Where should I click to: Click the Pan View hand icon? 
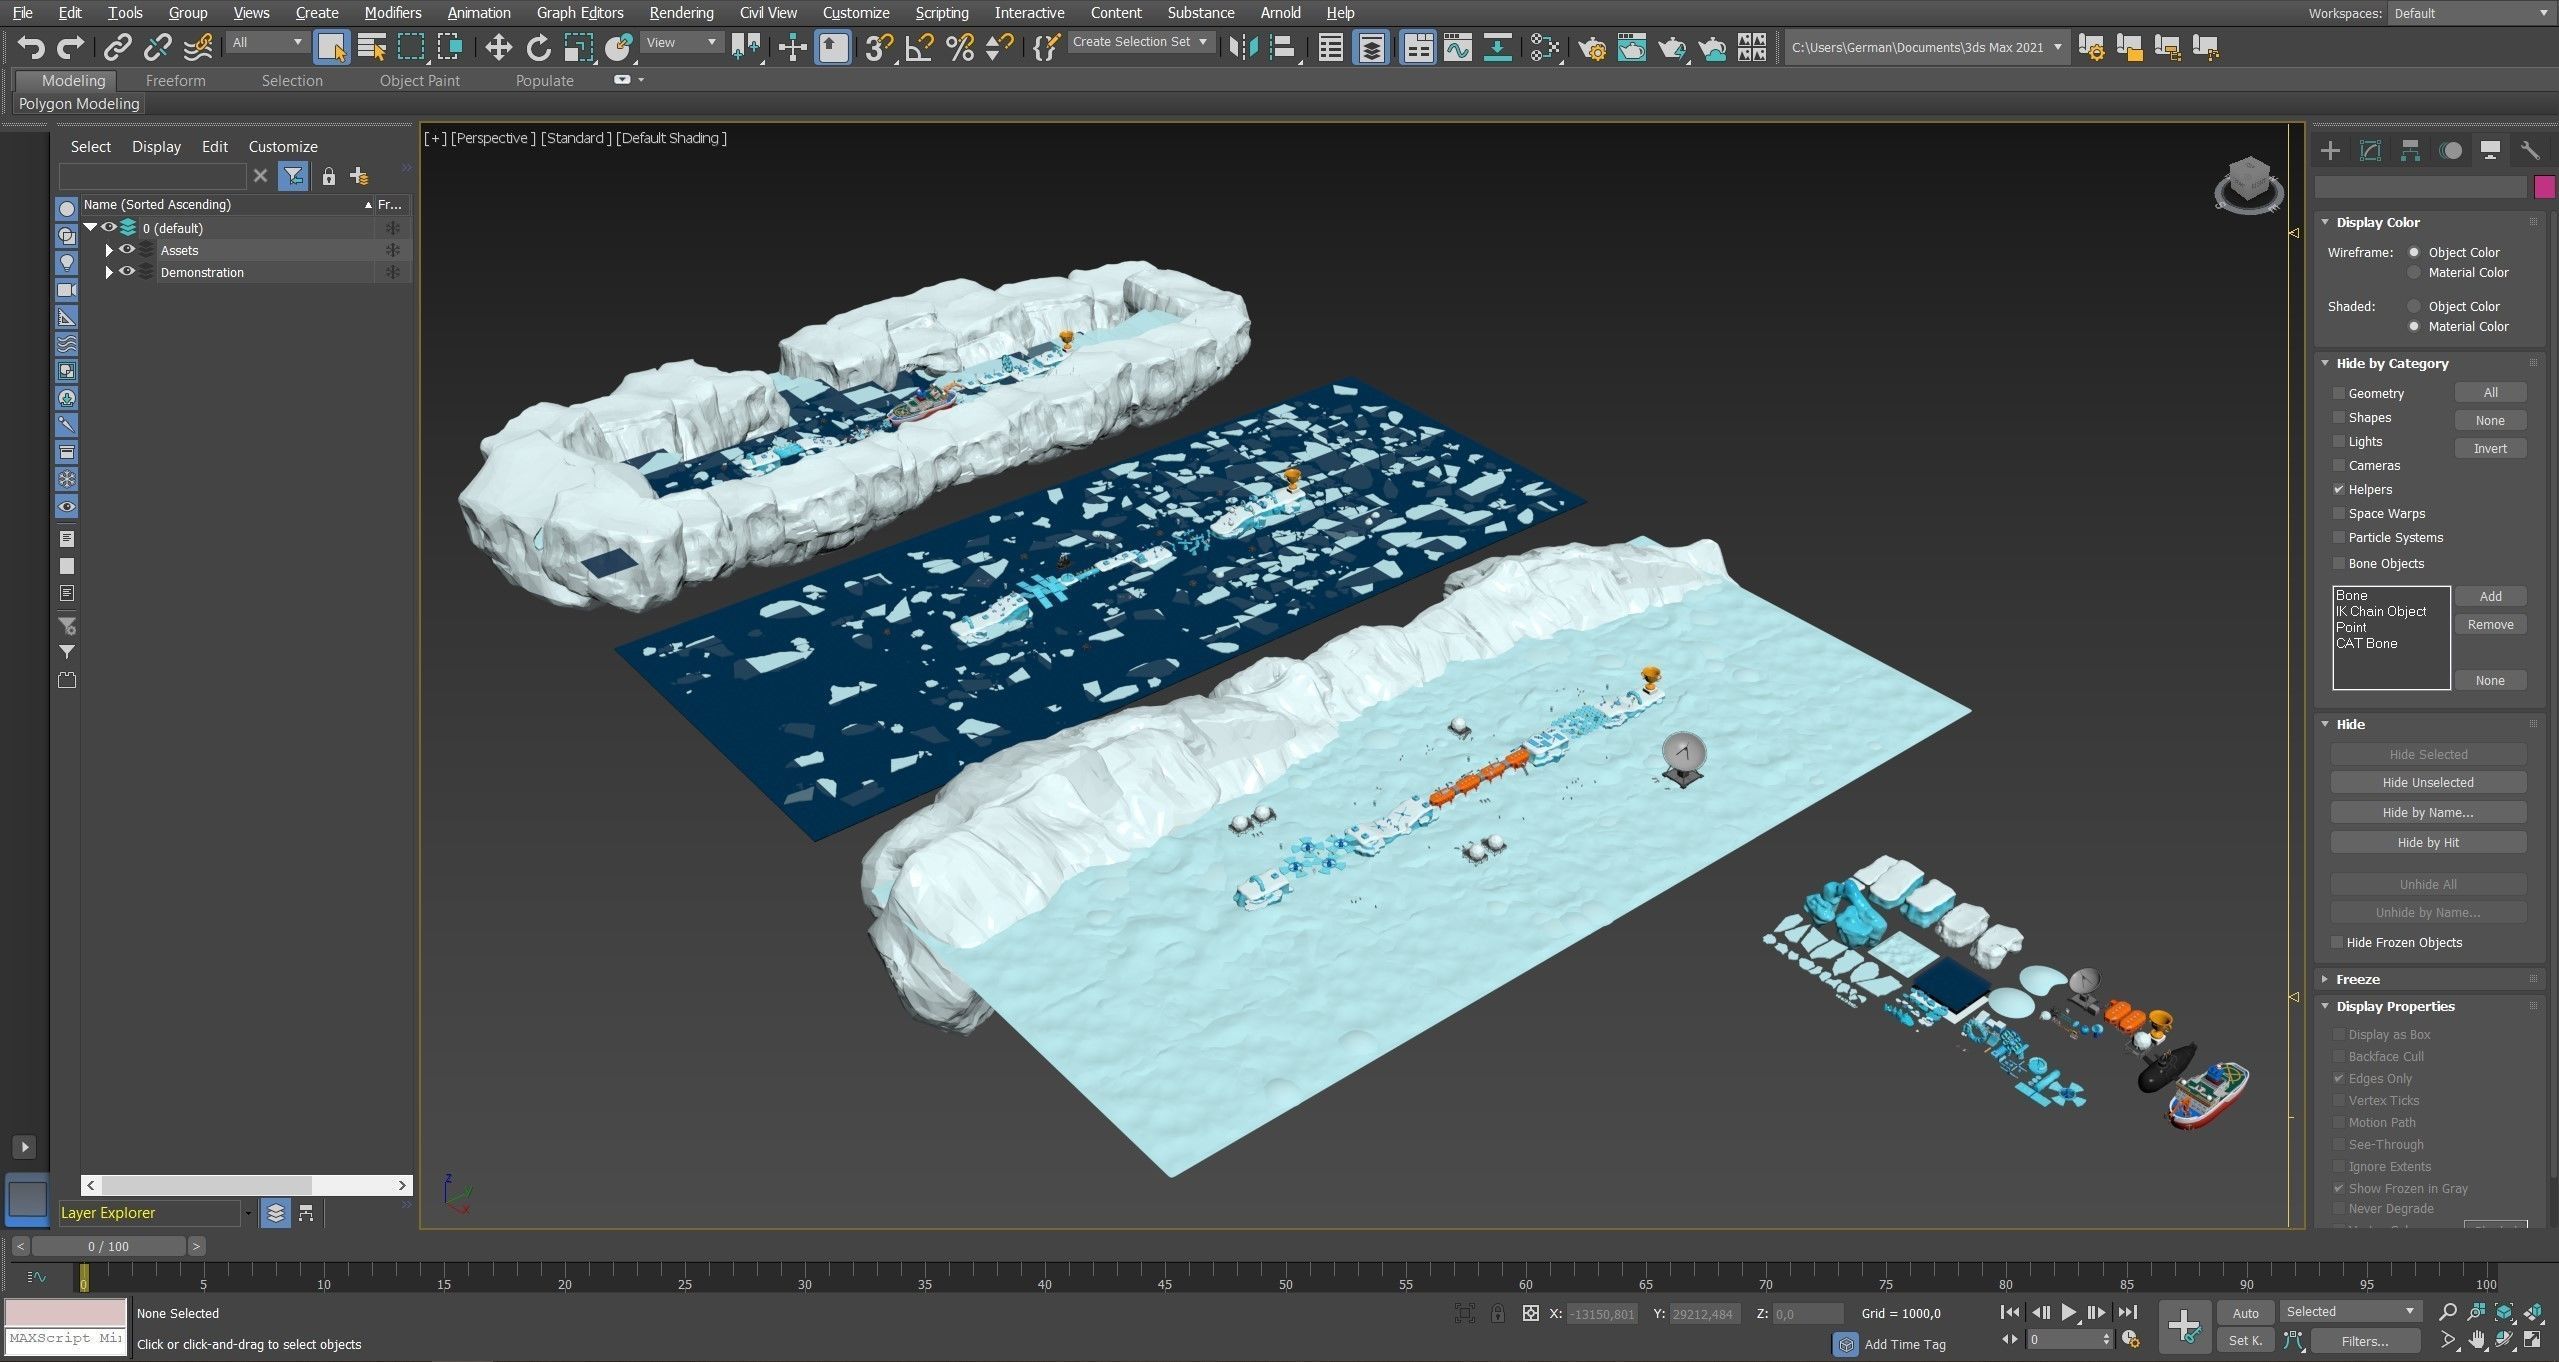point(2476,1340)
